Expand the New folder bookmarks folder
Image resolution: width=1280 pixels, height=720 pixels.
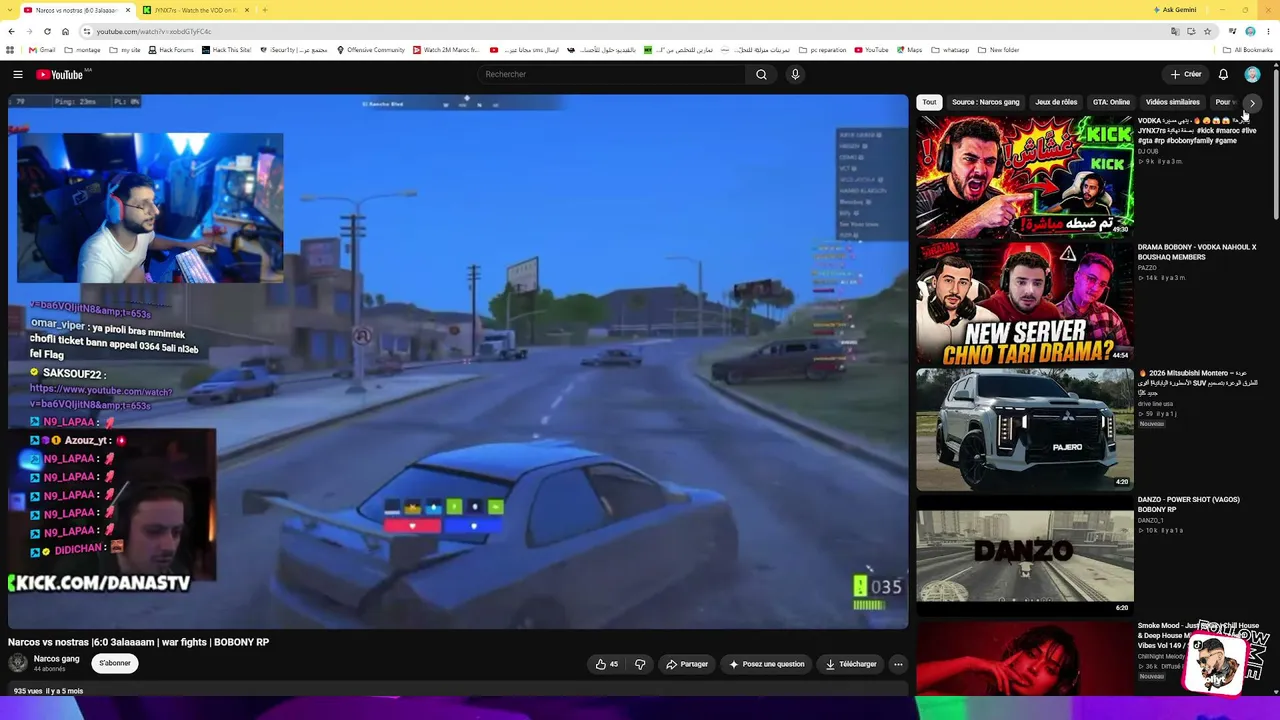pyautogui.click(x=998, y=50)
